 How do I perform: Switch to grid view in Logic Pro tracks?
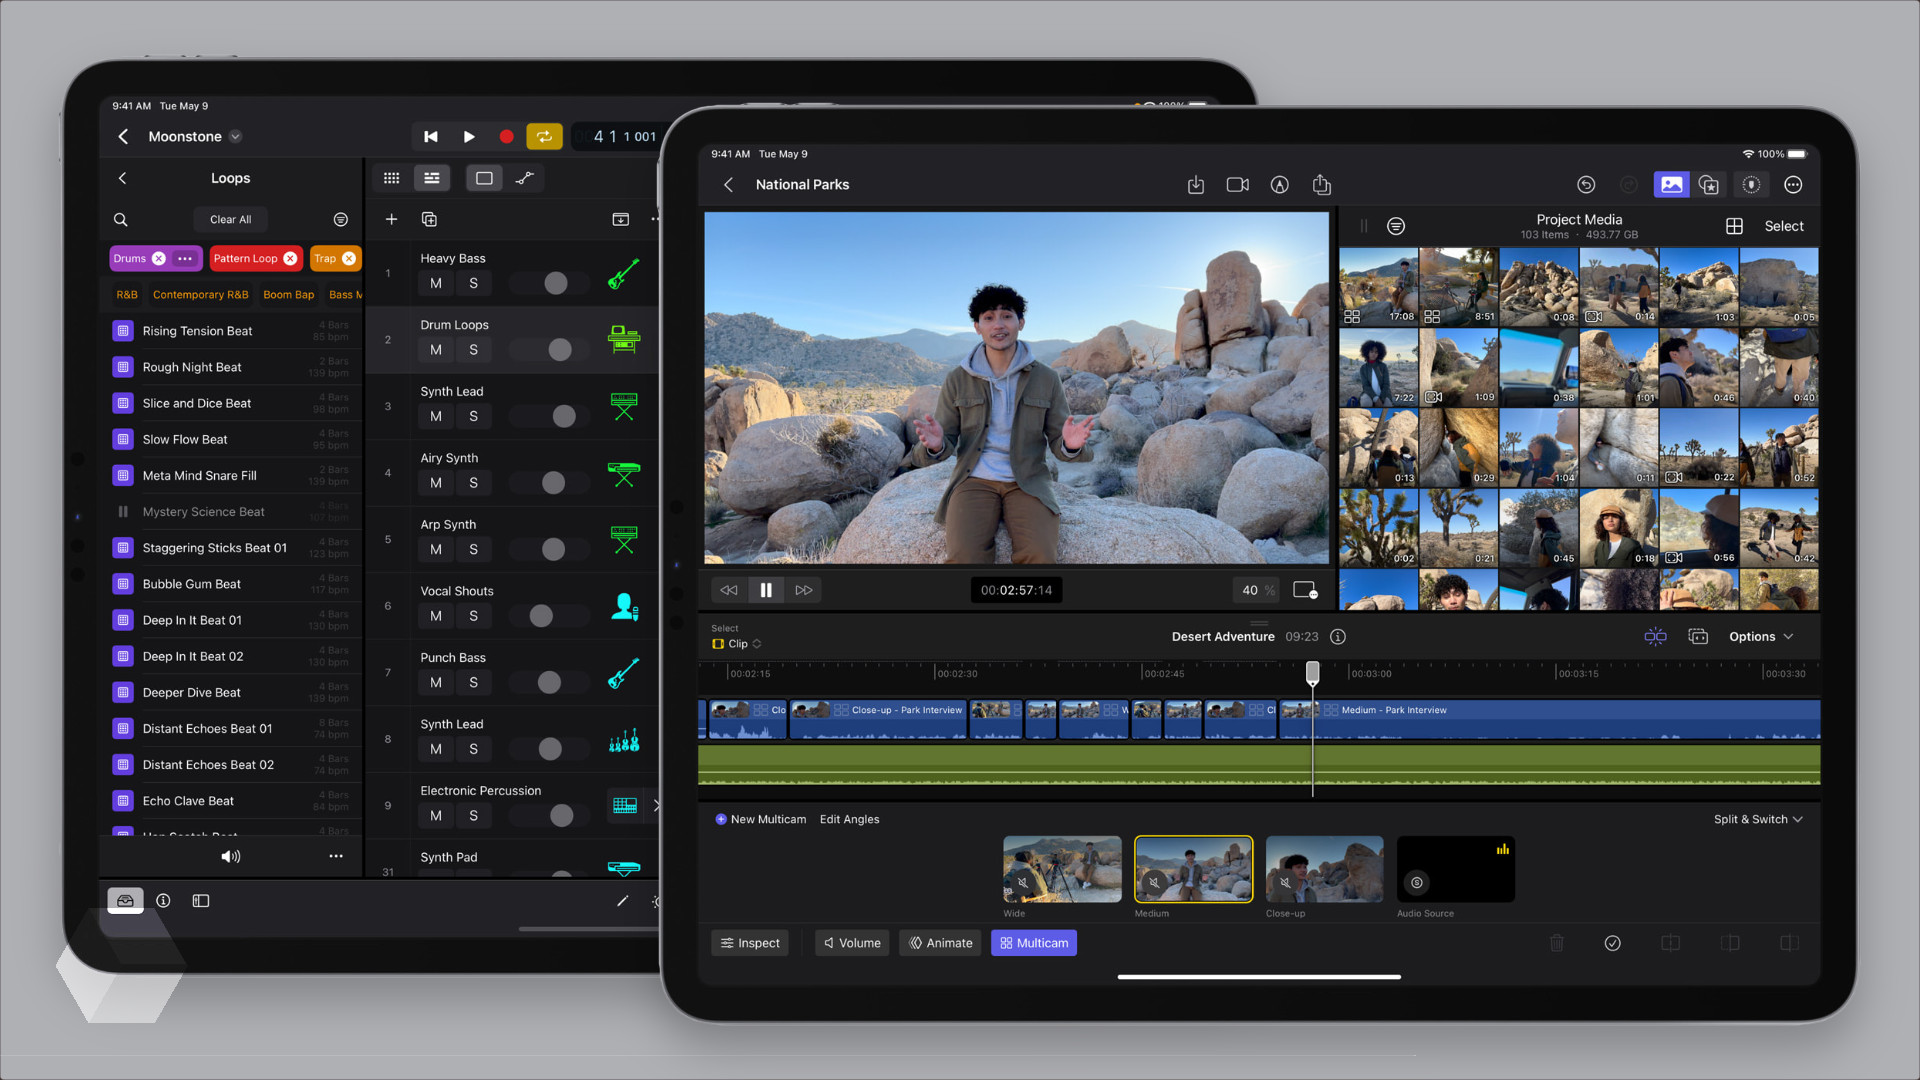point(391,178)
